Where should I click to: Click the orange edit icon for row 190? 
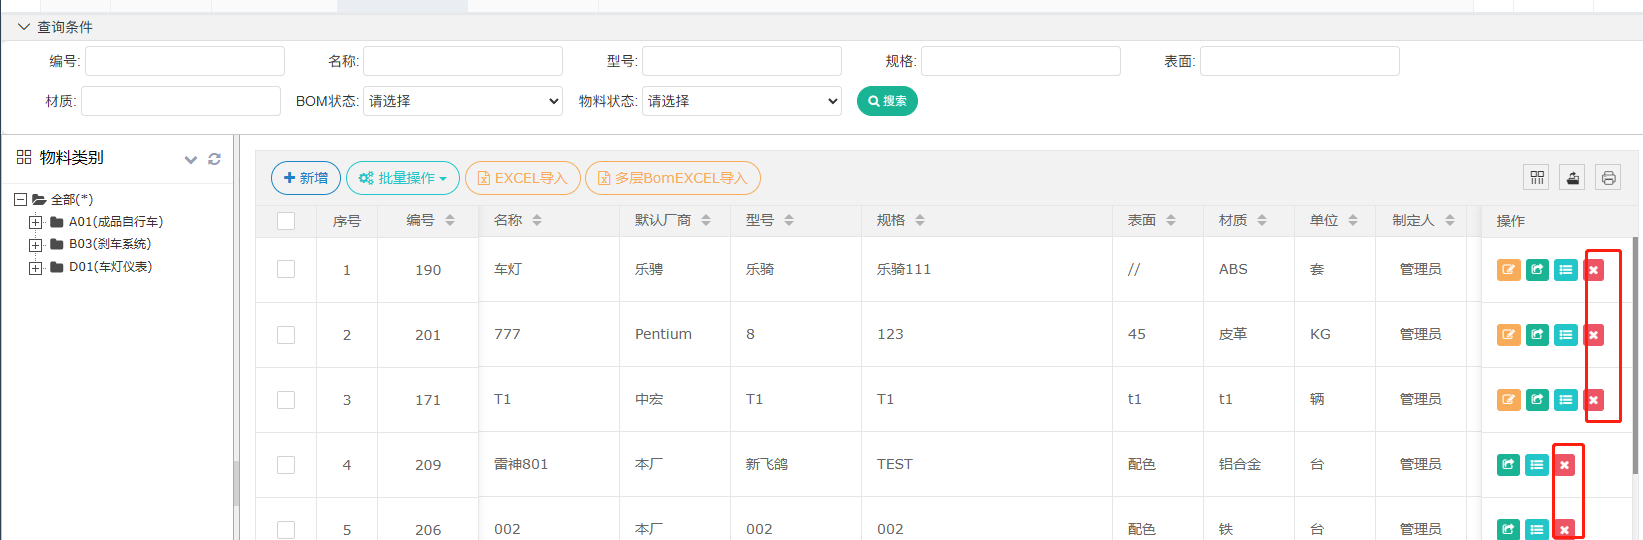click(x=1508, y=270)
